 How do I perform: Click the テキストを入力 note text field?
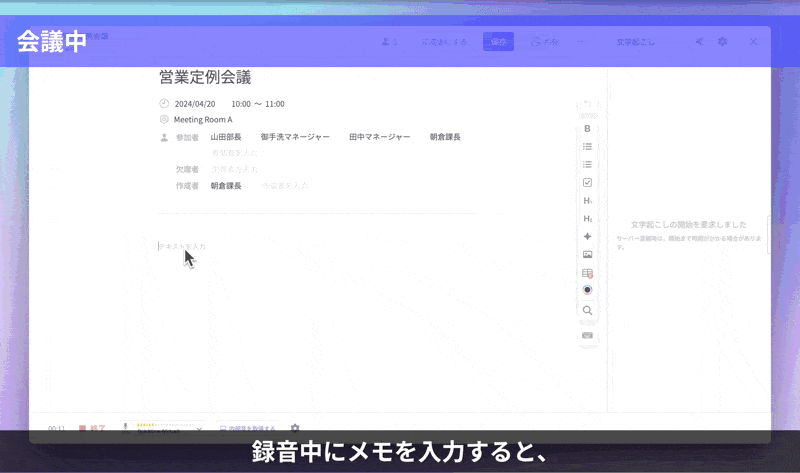[300, 246]
